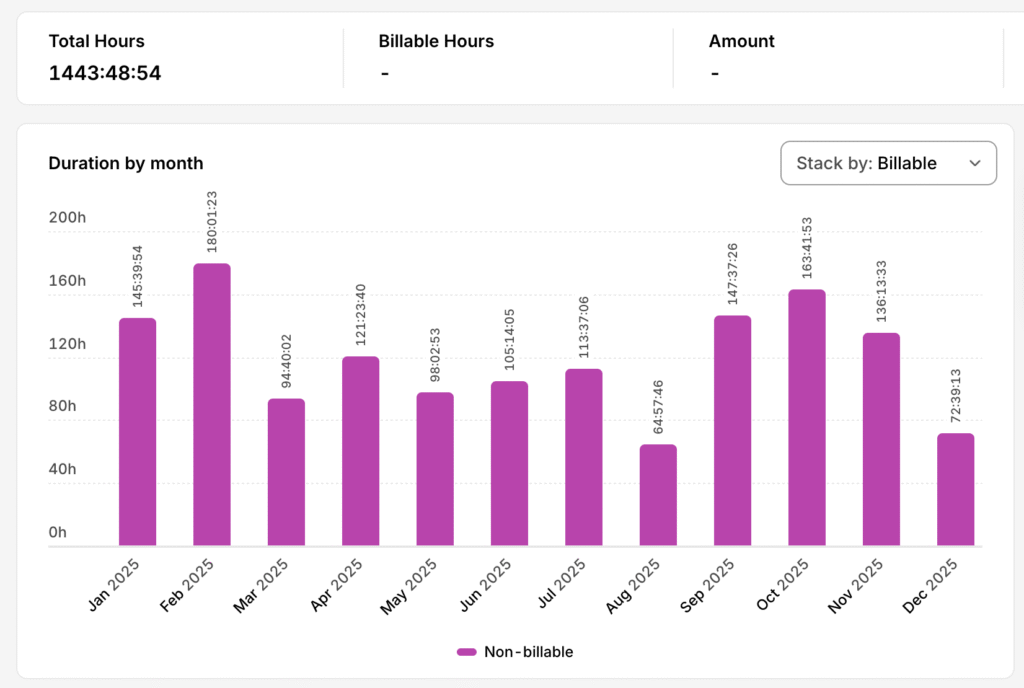Click the Amount summary heading
Viewport: 1024px width, 688px height.
(741, 41)
